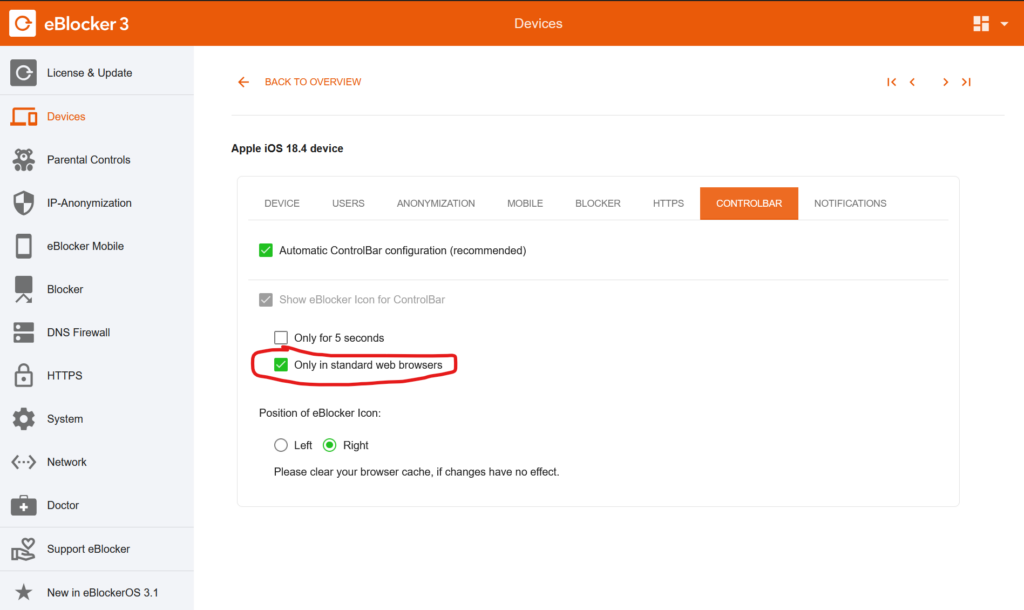The height and width of the screenshot is (610, 1024).
Task: Open the Network settings page
Action: point(97,462)
